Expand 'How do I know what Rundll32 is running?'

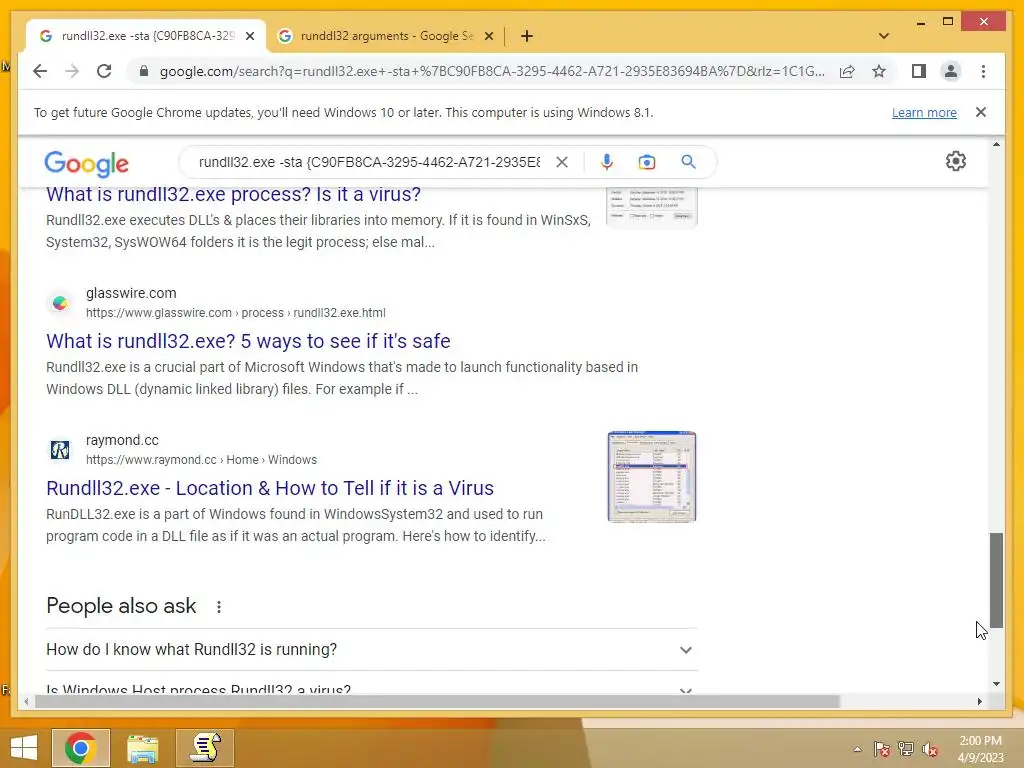click(x=372, y=650)
